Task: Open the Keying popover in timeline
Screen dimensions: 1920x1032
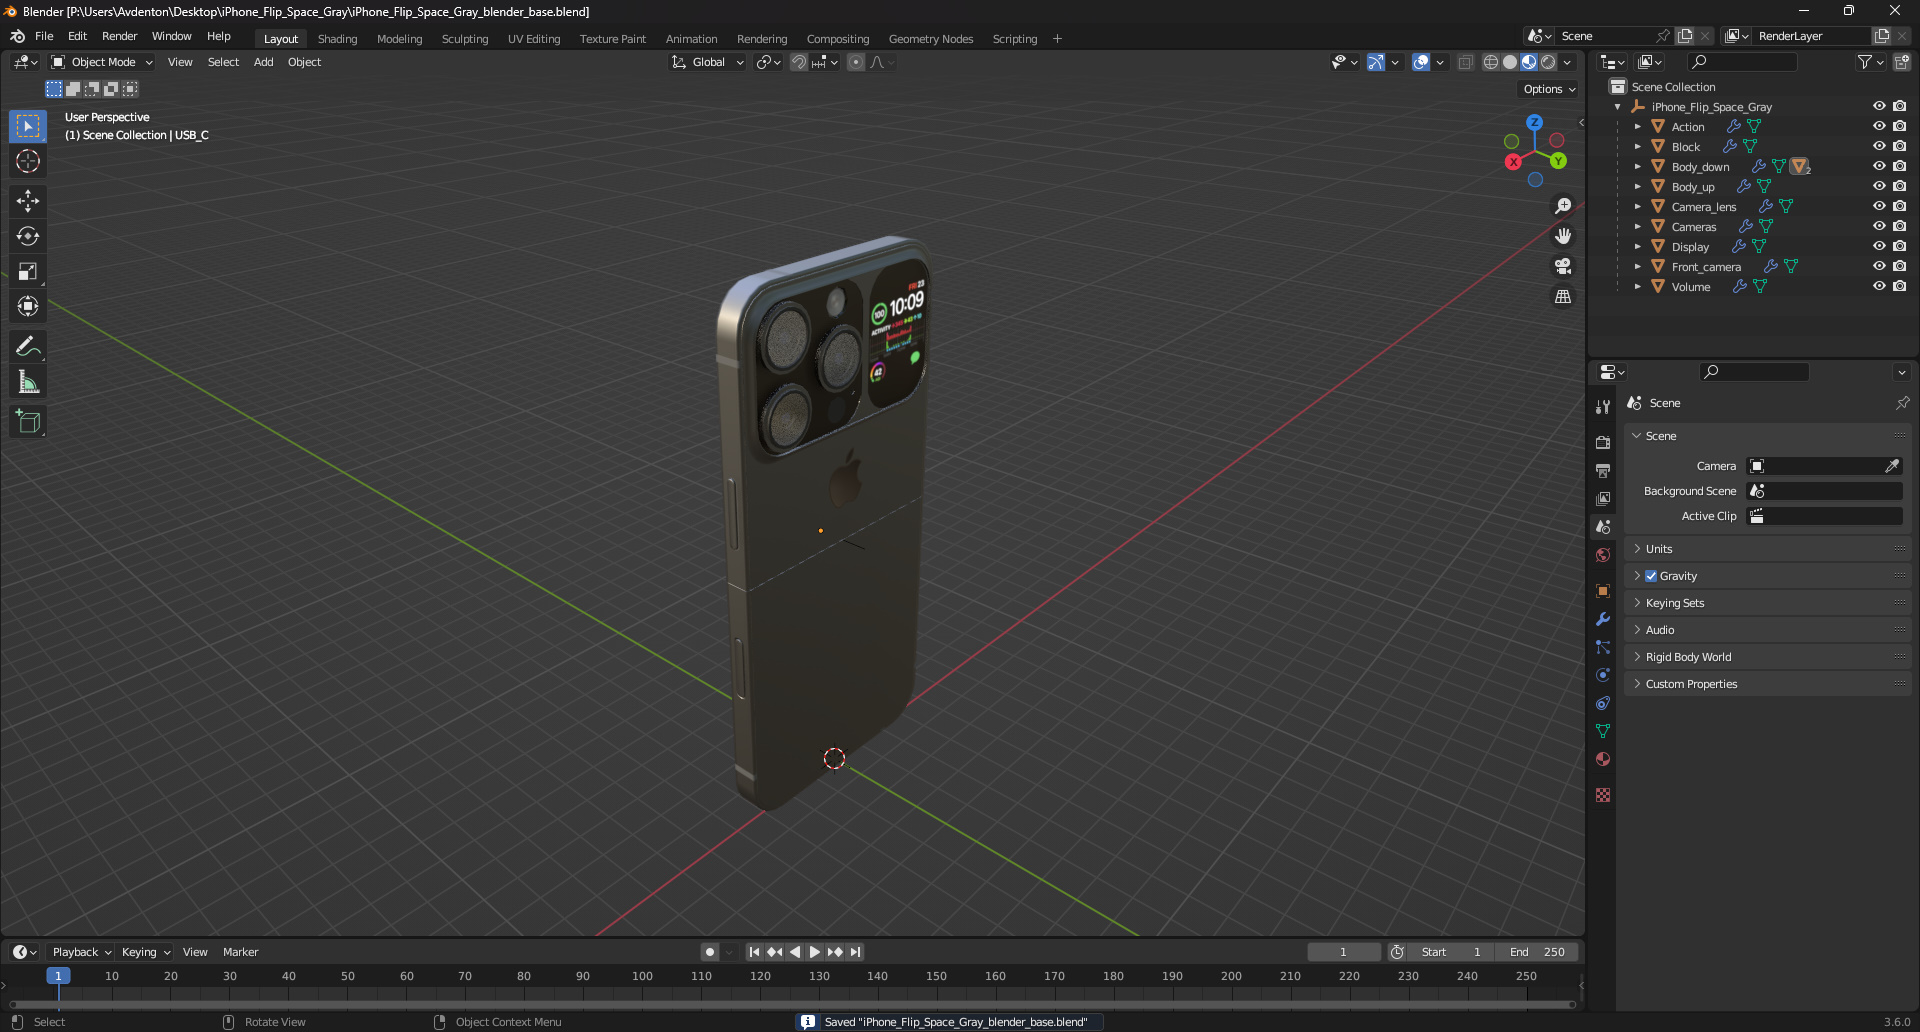Action: point(145,952)
